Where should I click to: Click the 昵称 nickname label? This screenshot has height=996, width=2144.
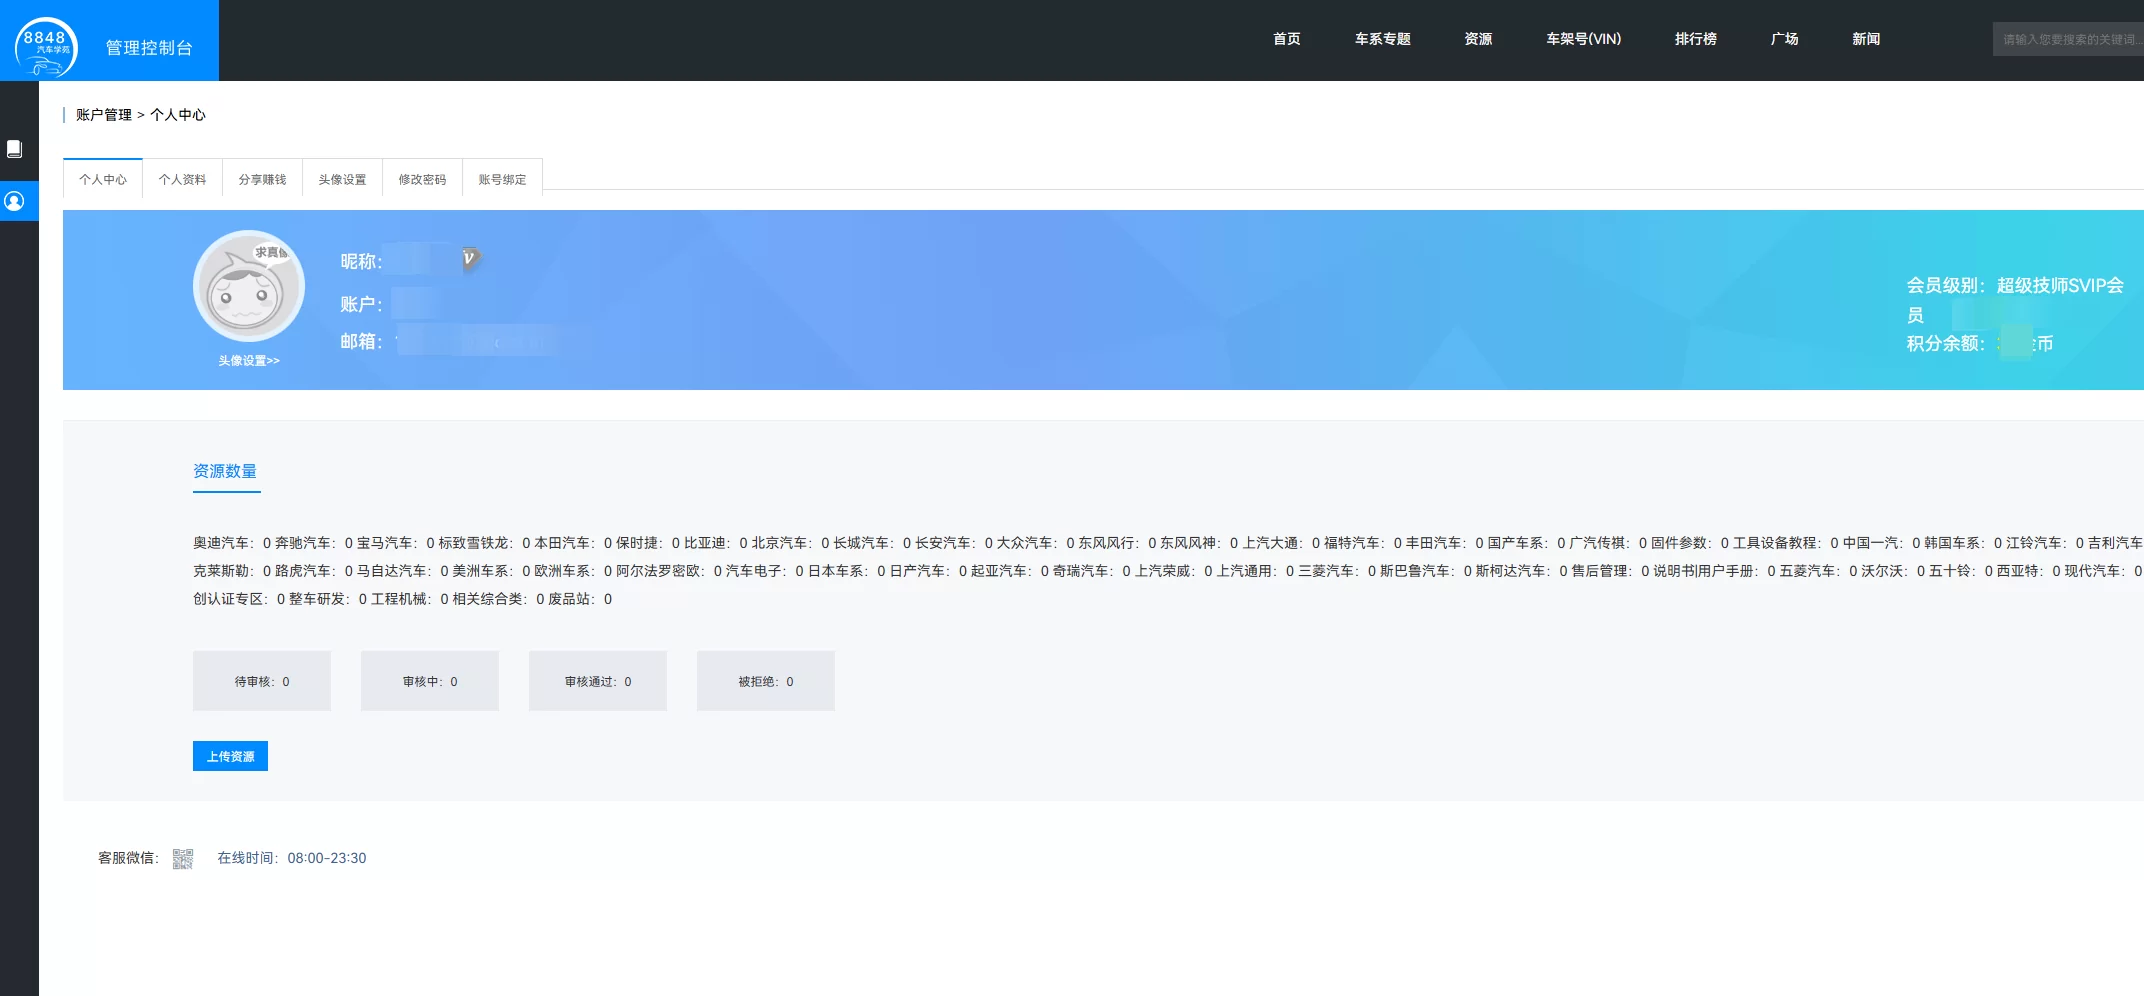[361, 262]
